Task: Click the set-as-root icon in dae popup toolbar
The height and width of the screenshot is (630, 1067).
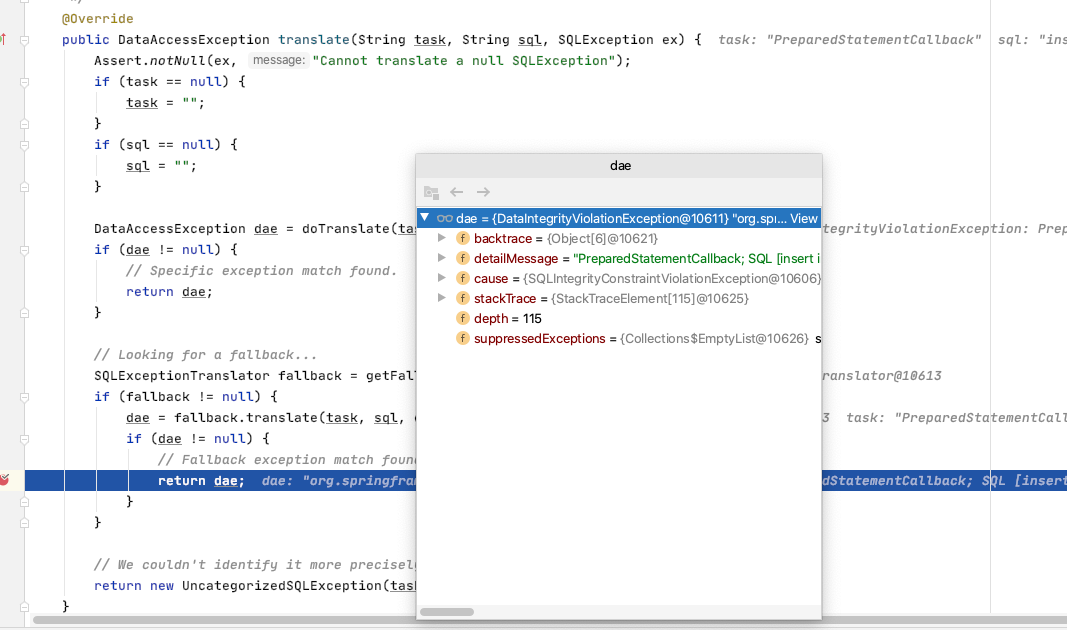Action: pos(431,193)
